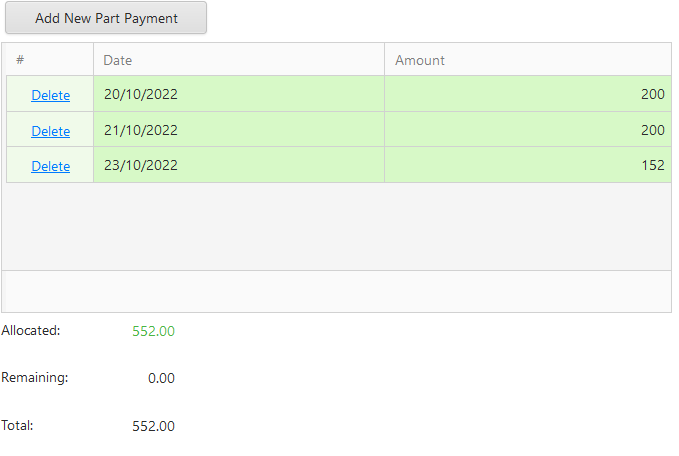Click the Total label
The width and height of the screenshot is (679, 456).
pos(18,425)
